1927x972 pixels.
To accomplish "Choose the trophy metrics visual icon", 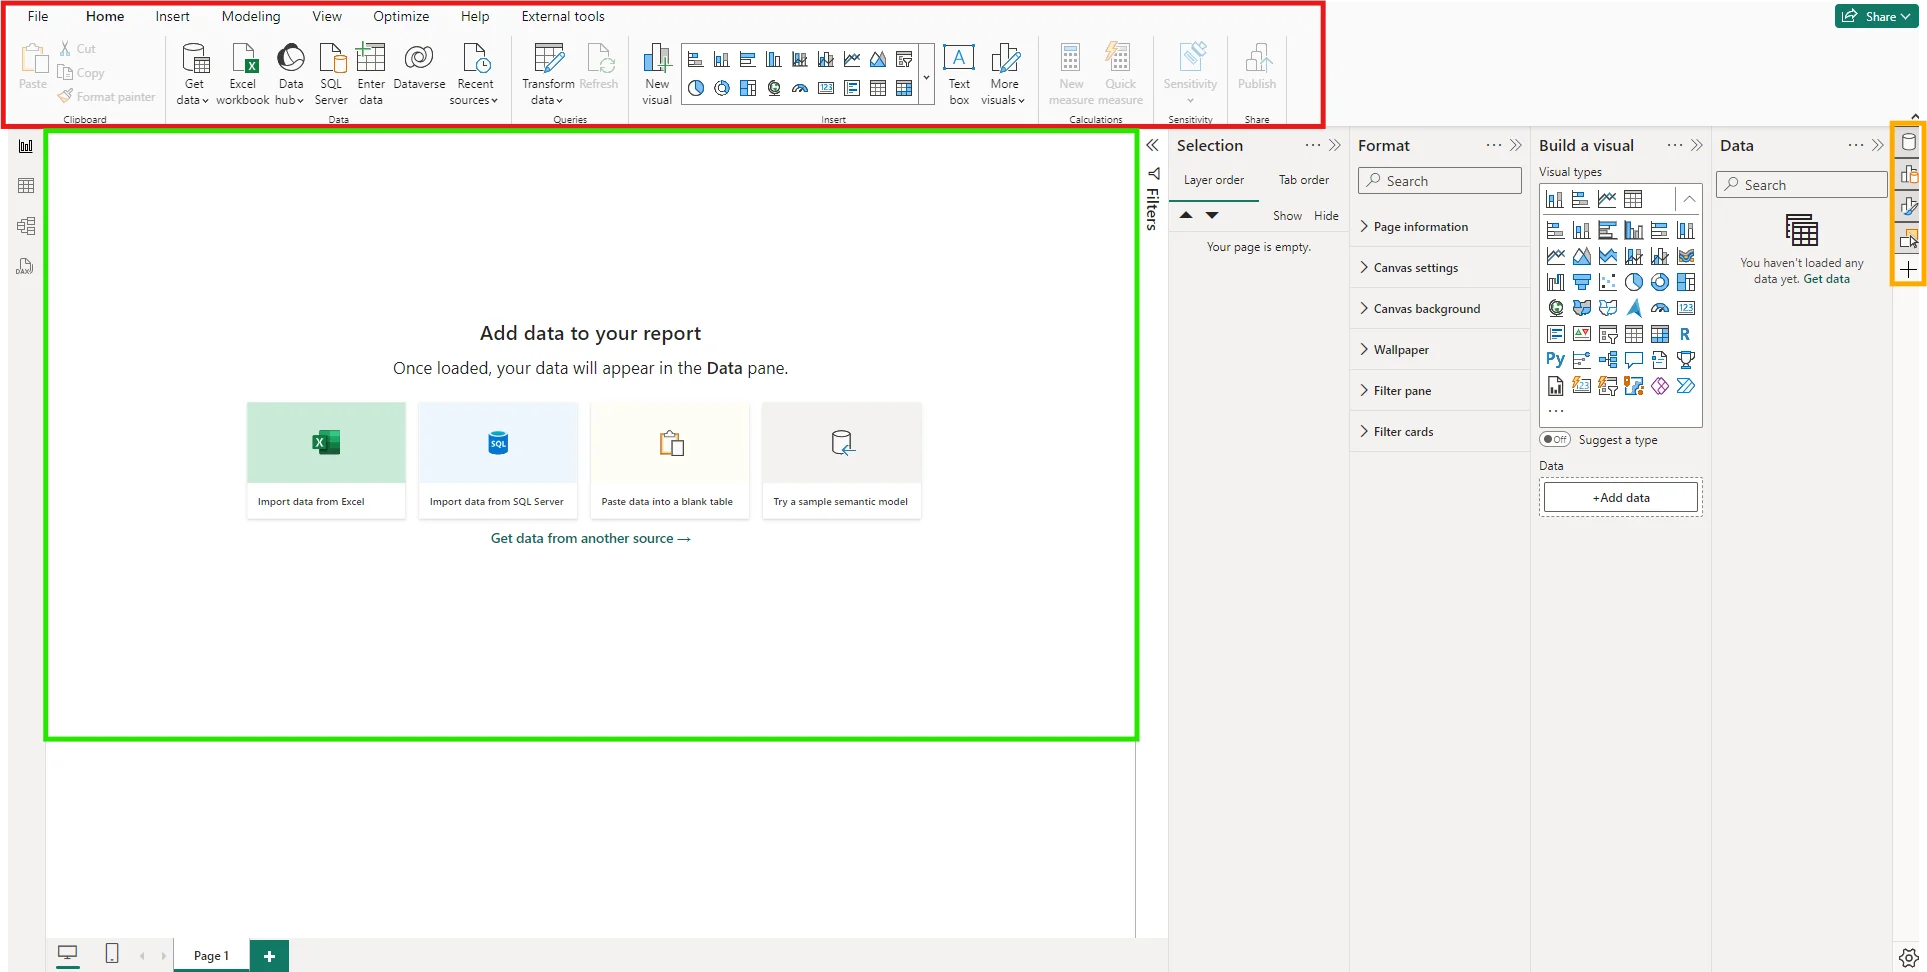I will tap(1685, 360).
